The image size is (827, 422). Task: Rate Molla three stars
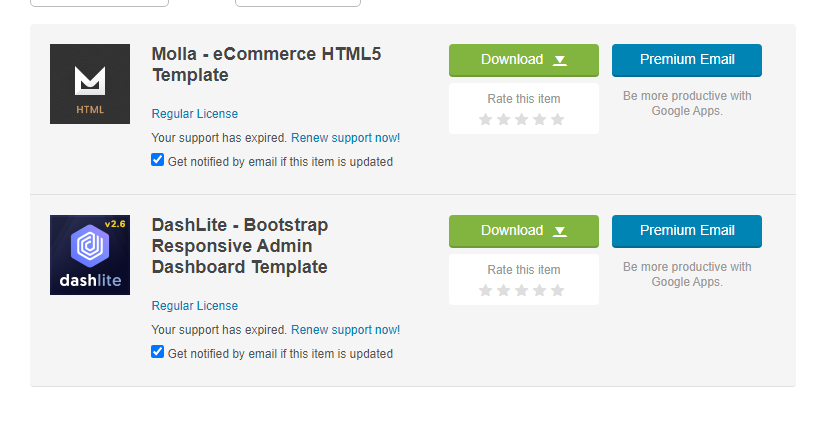click(x=522, y=120)
